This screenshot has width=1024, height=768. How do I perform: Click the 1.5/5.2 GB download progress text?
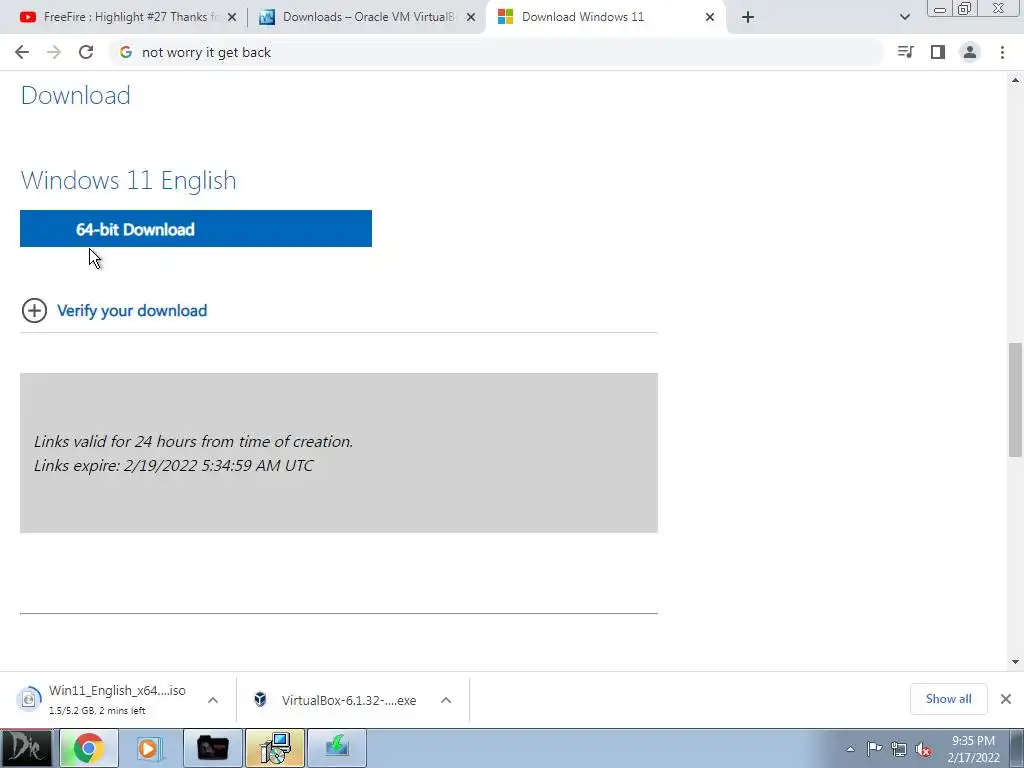97,711
